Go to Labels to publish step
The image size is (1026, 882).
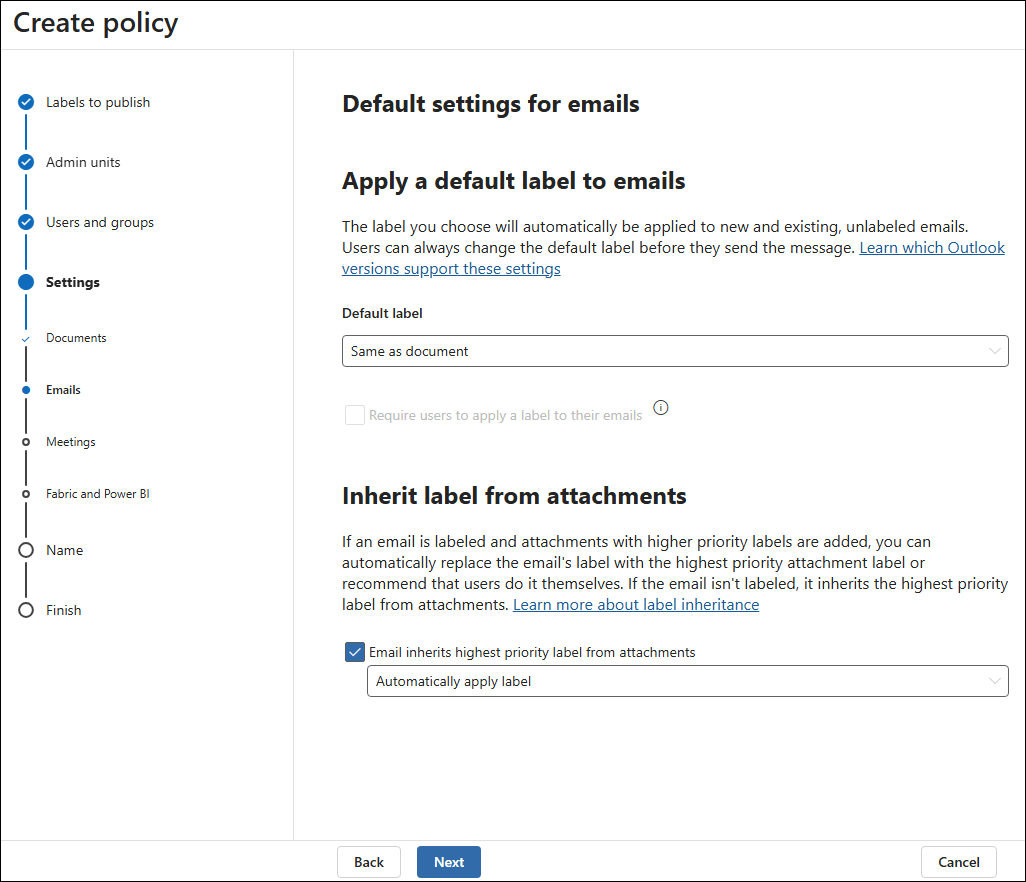coord(98,102)
